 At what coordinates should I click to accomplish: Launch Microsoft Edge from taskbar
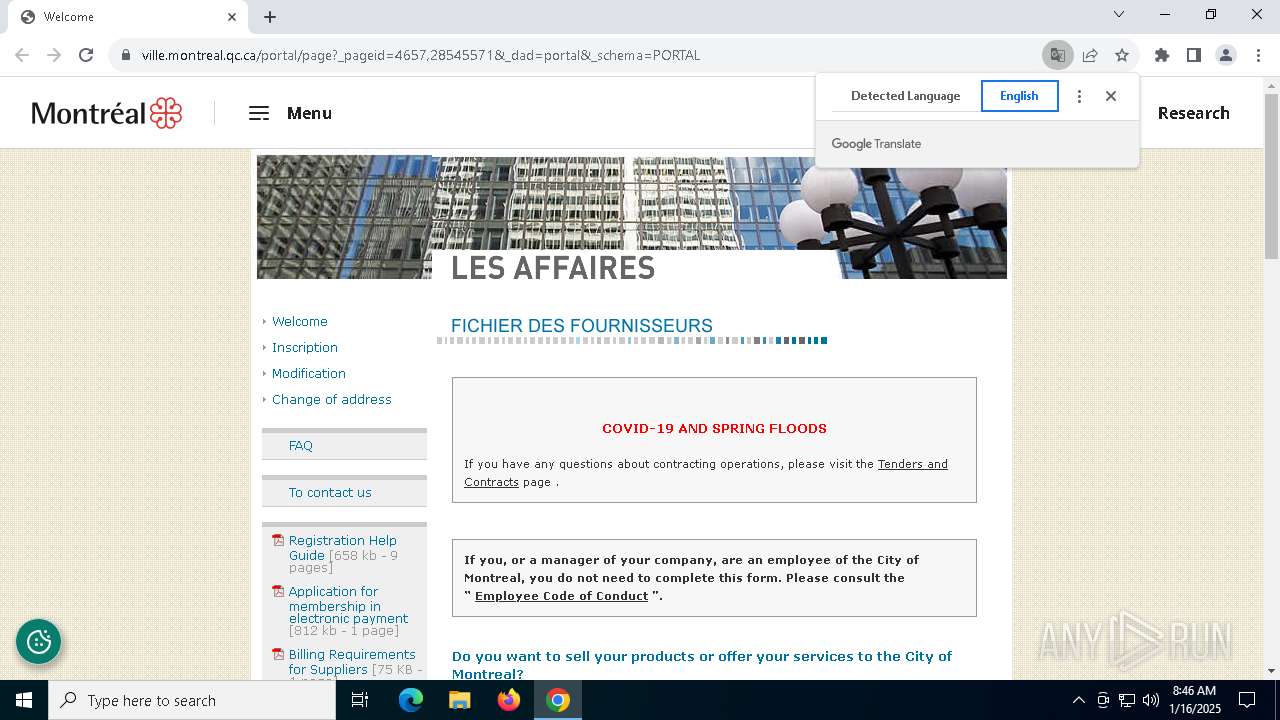coord(411,700)
